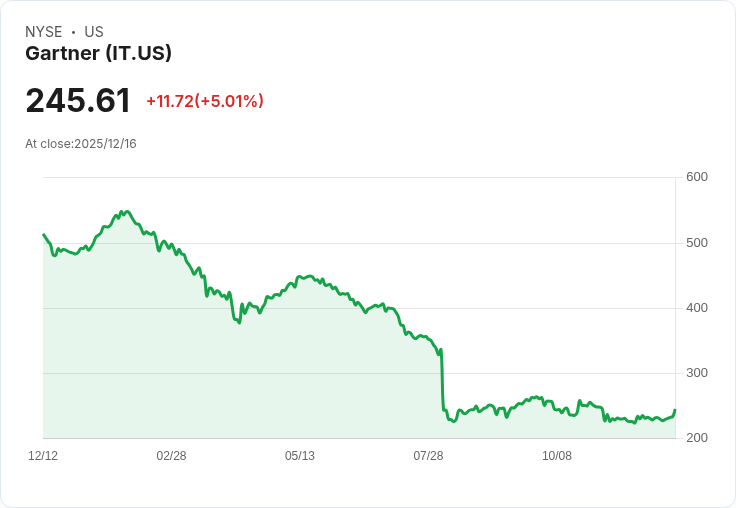Screen dimensions: 736x508
Task: Click the 245.61 current price
Action: pos(78,100)
